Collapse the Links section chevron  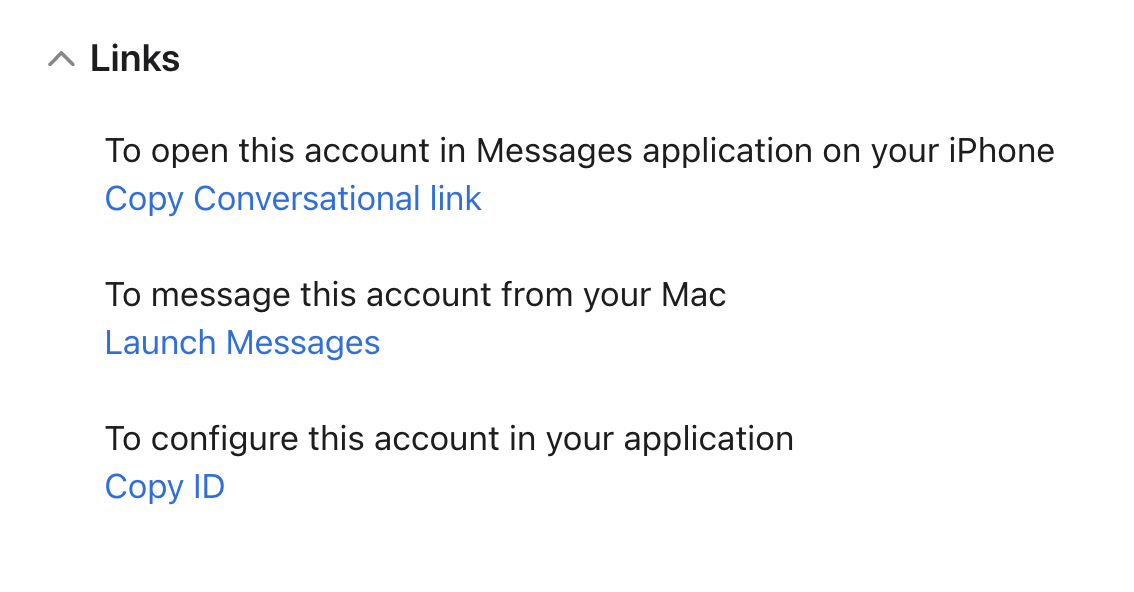coord(61,60)
